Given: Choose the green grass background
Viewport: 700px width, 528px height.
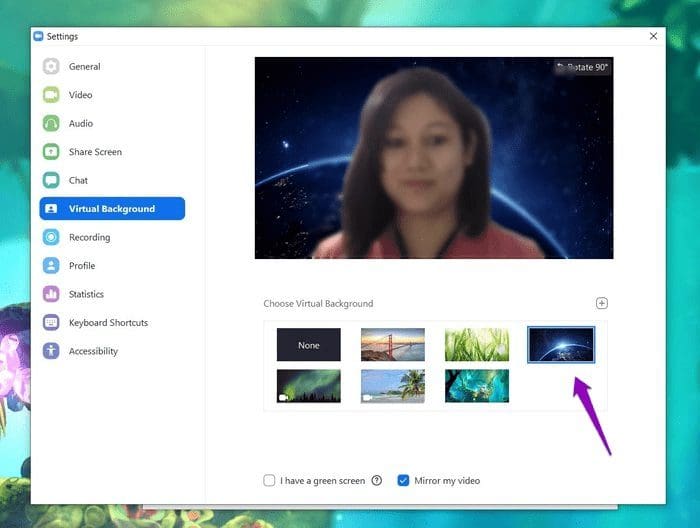Looking at the screenshot, I should 477,345.
